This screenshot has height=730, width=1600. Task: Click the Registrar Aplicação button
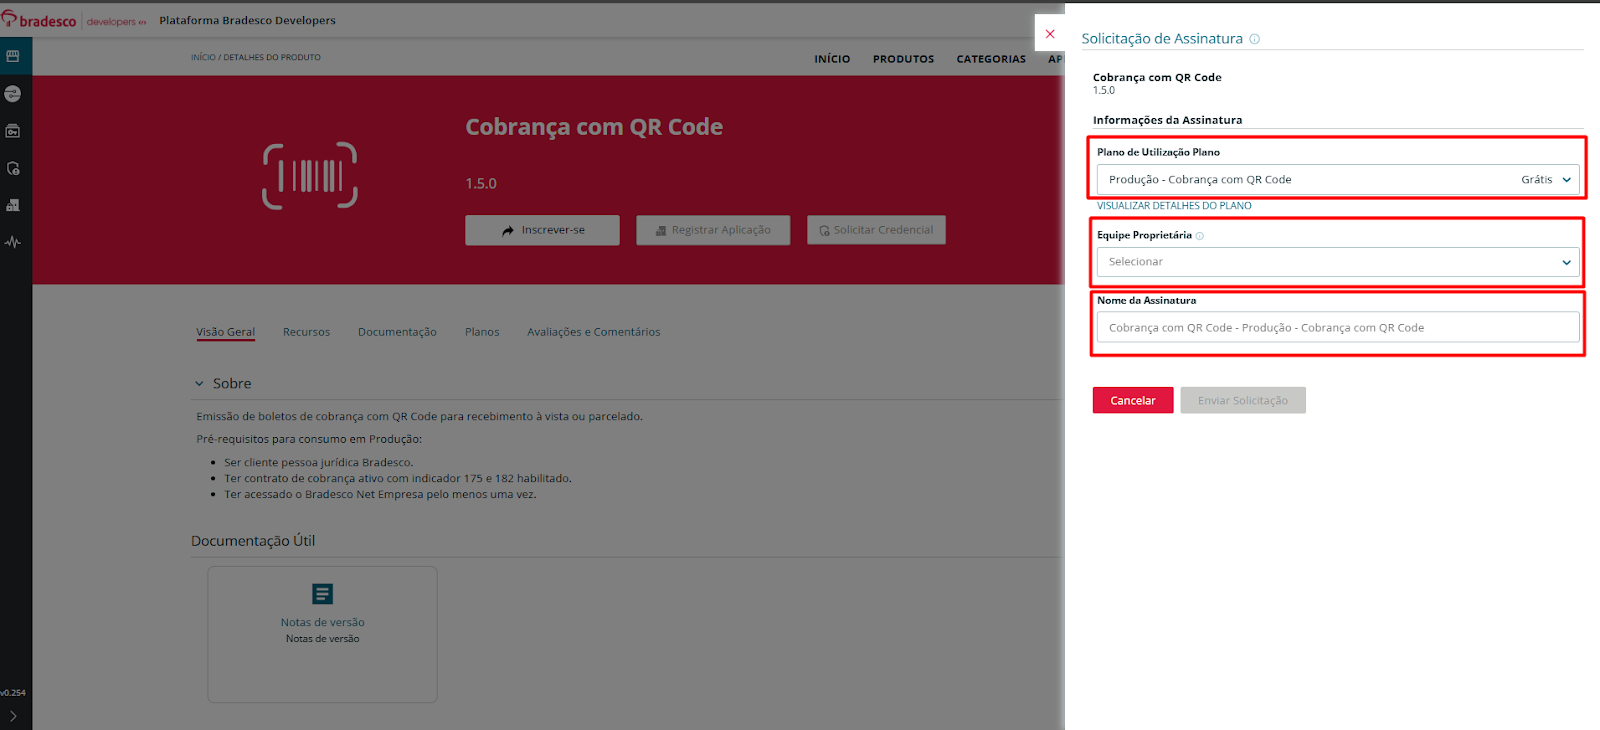tap(713, 230)
